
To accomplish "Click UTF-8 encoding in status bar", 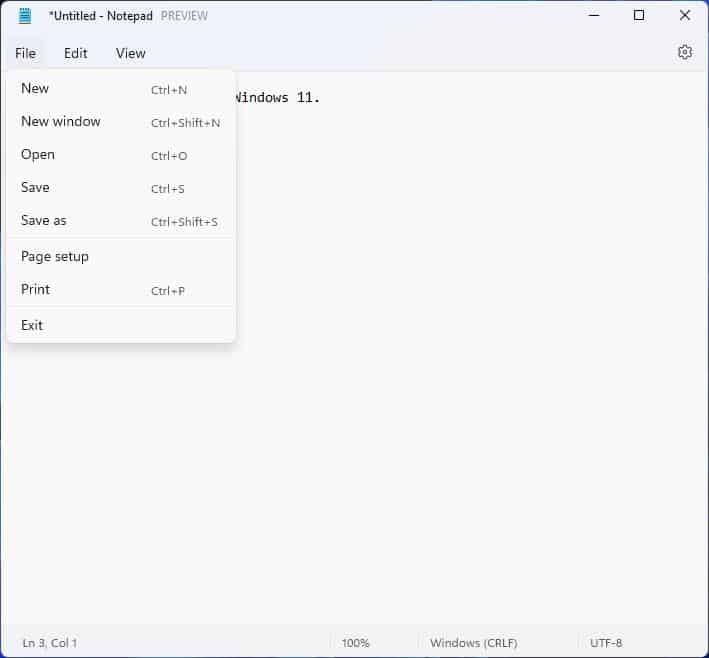I will [606, 643].
